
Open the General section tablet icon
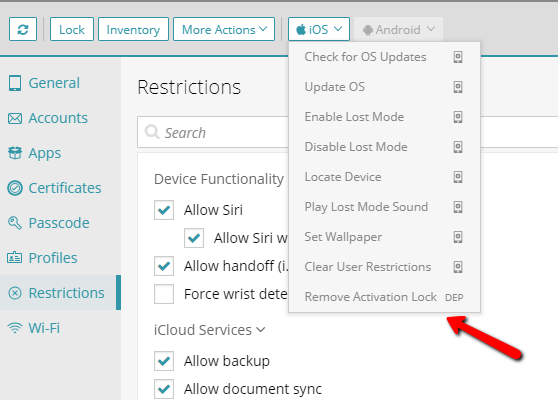click(x=15, y=83)
